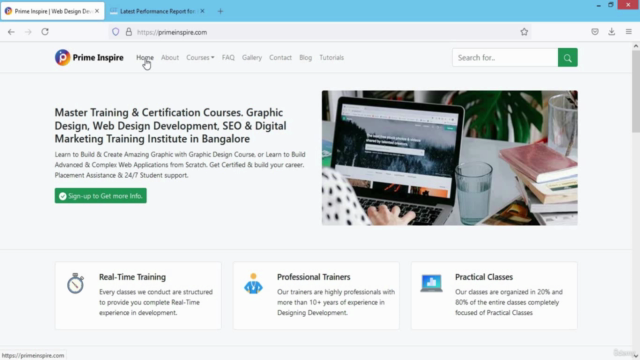Open the About navigation link
The height and width of the screenshot is (360, 640).
click(170, 58)
